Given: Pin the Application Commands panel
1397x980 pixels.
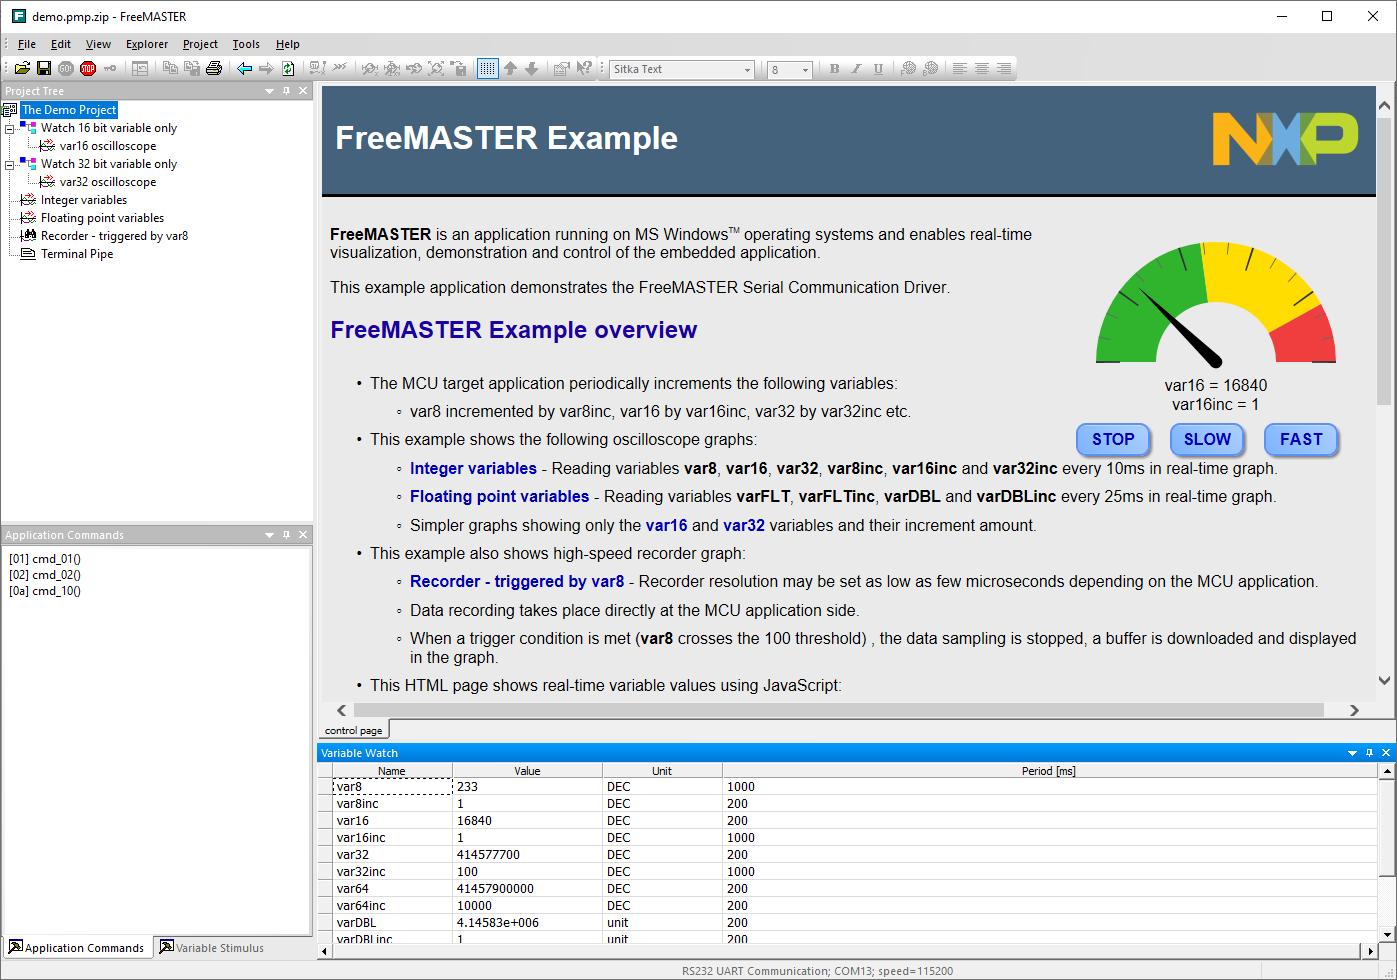Looking at the screenshot, I should 287,535.
